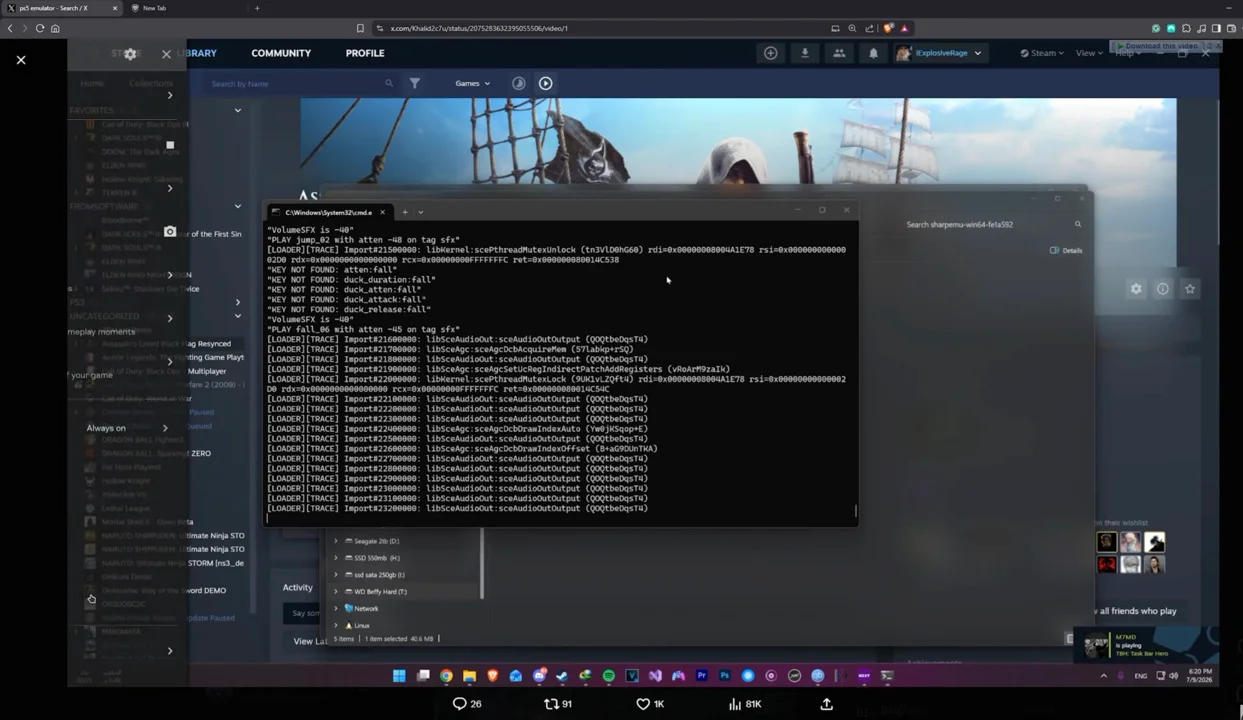Open the PROFILE tab

point(365,53)
